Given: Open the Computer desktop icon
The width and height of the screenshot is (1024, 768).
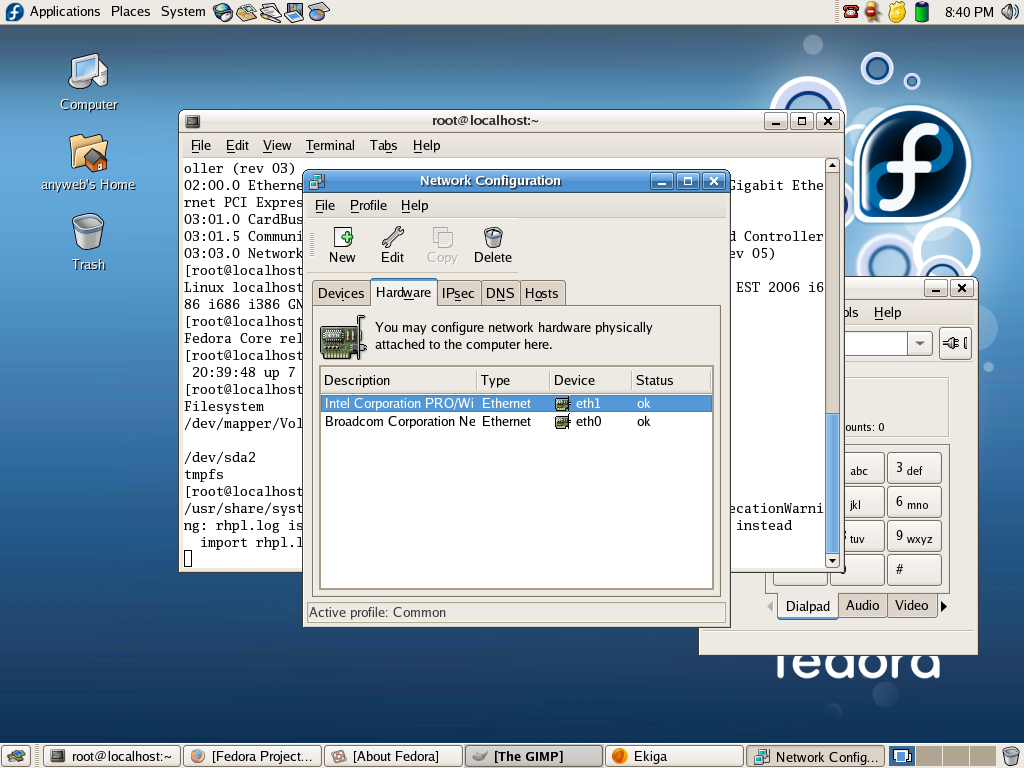Looking at the screenshot, I should pyautogui.click(x=89, y=72).
